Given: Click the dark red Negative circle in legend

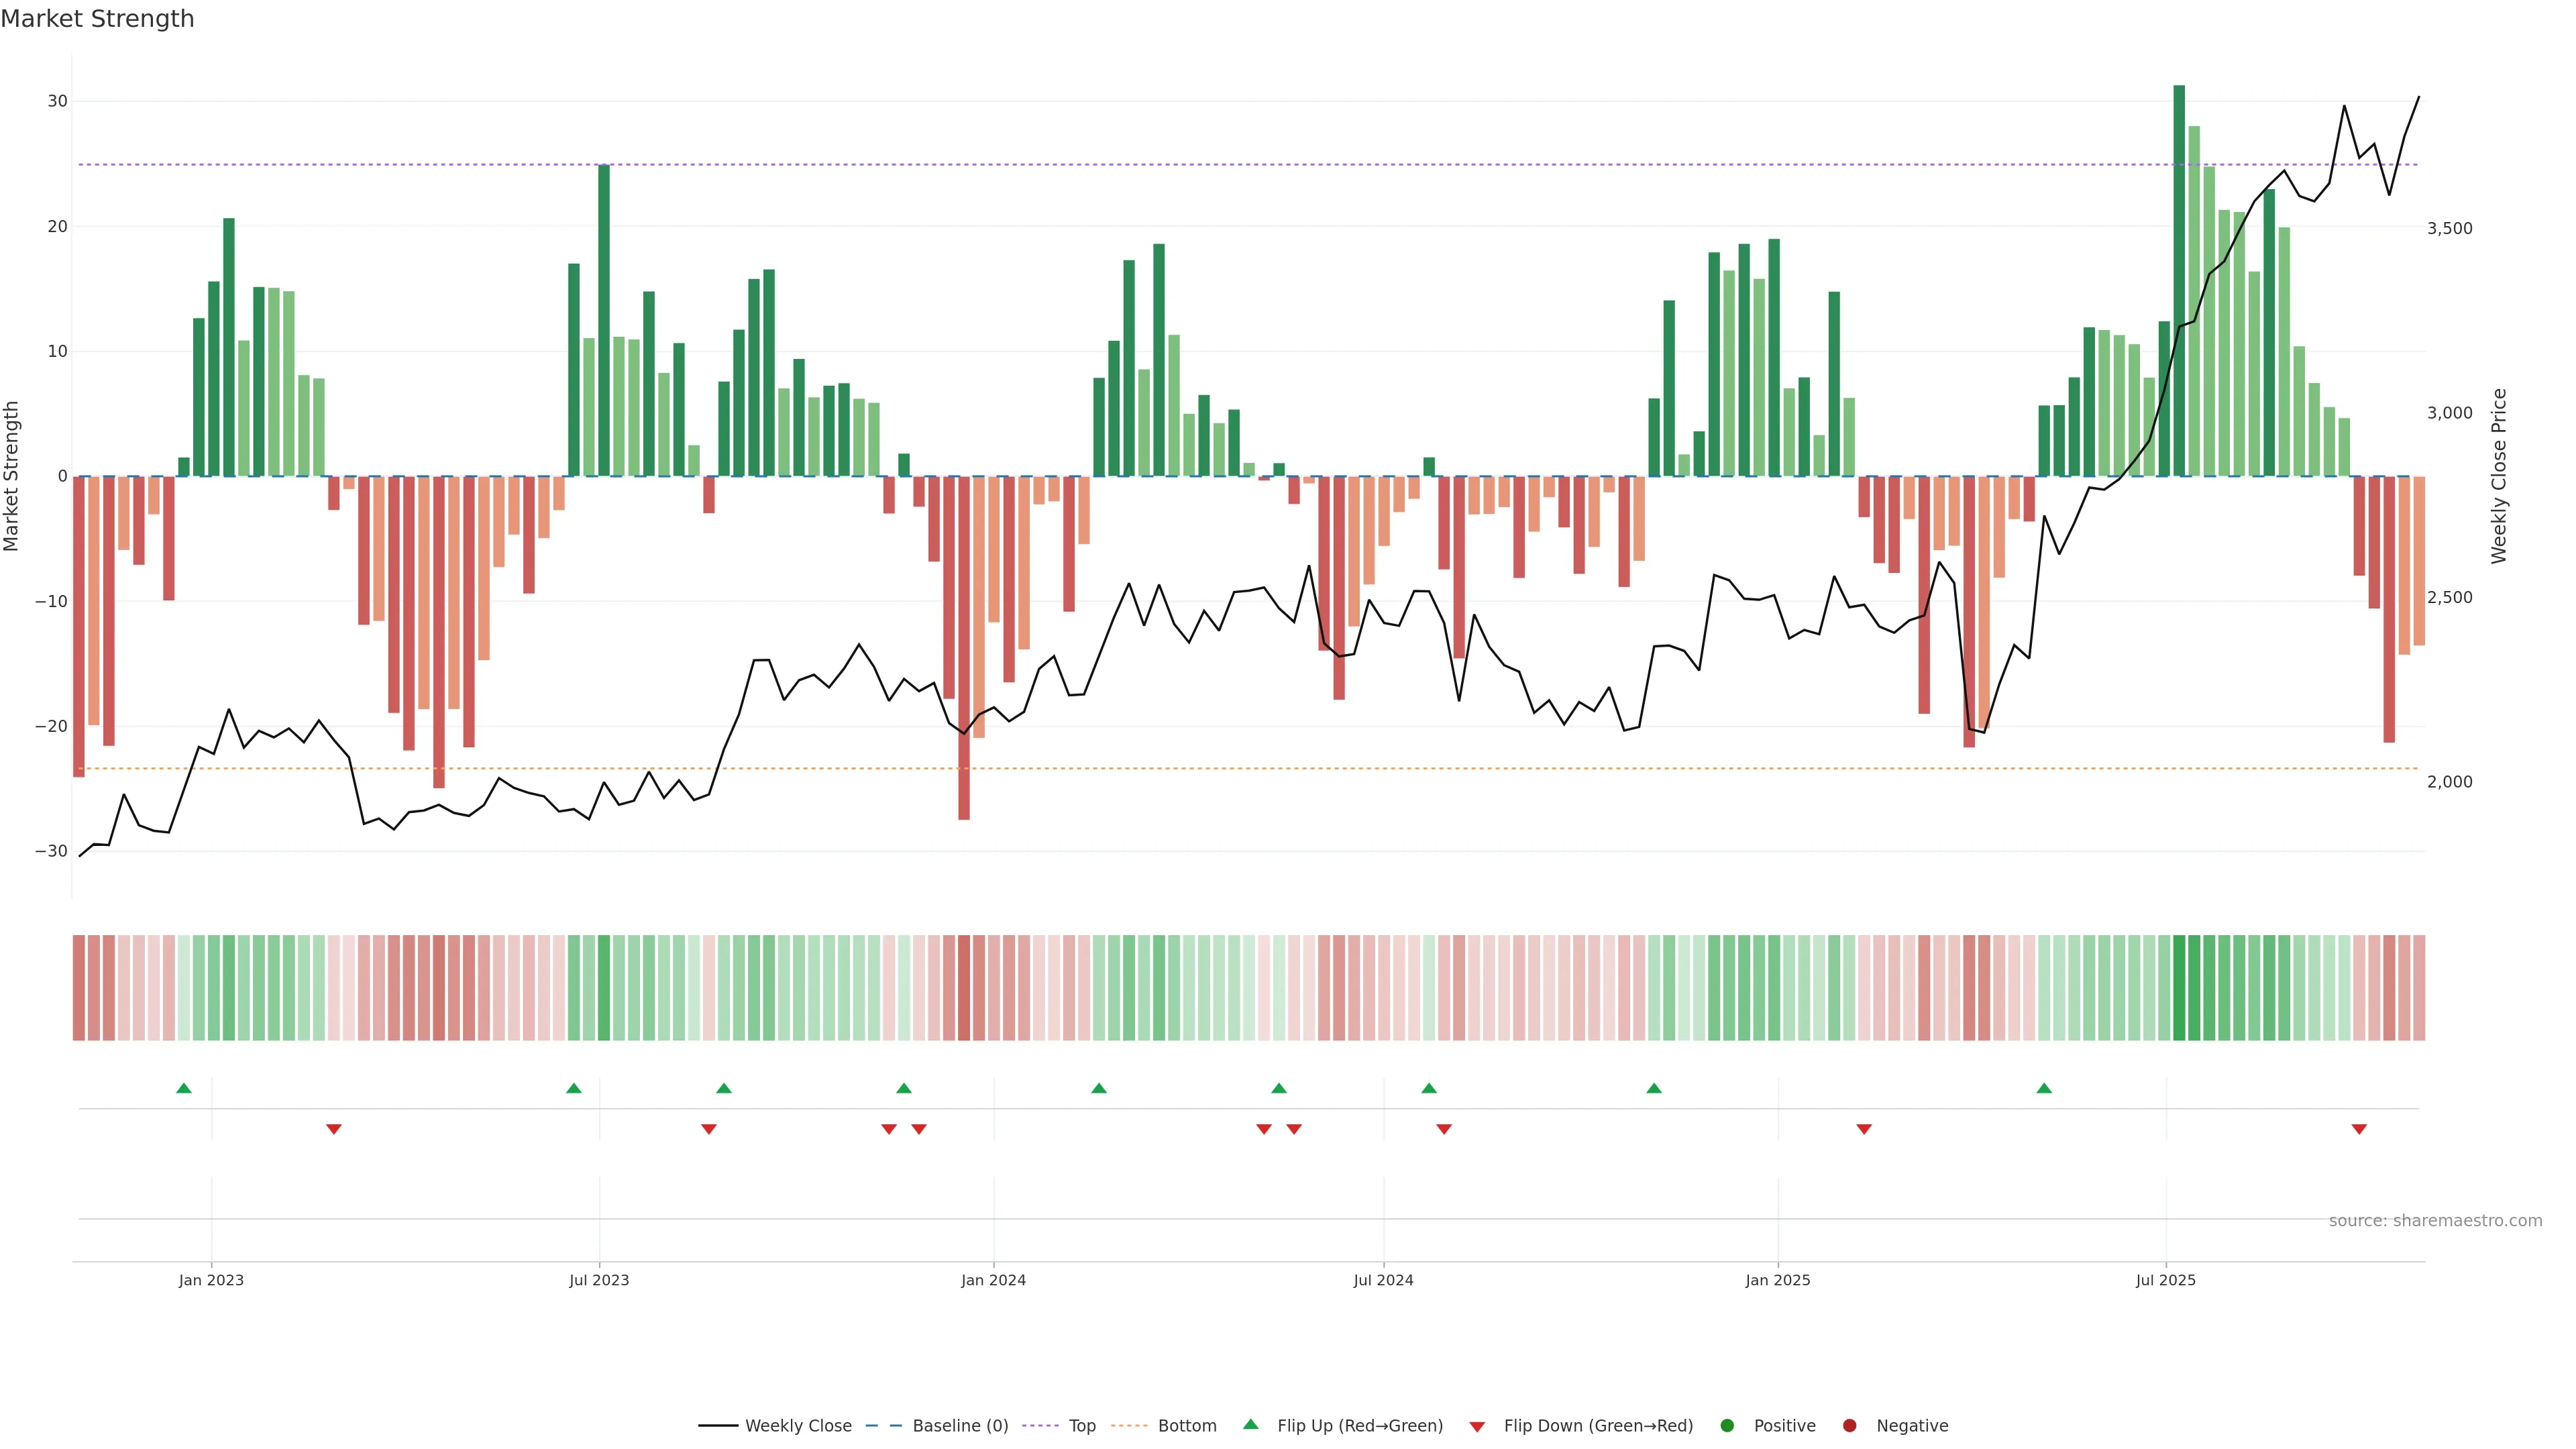Looking at the screenshot, I should point(1849,1425).
